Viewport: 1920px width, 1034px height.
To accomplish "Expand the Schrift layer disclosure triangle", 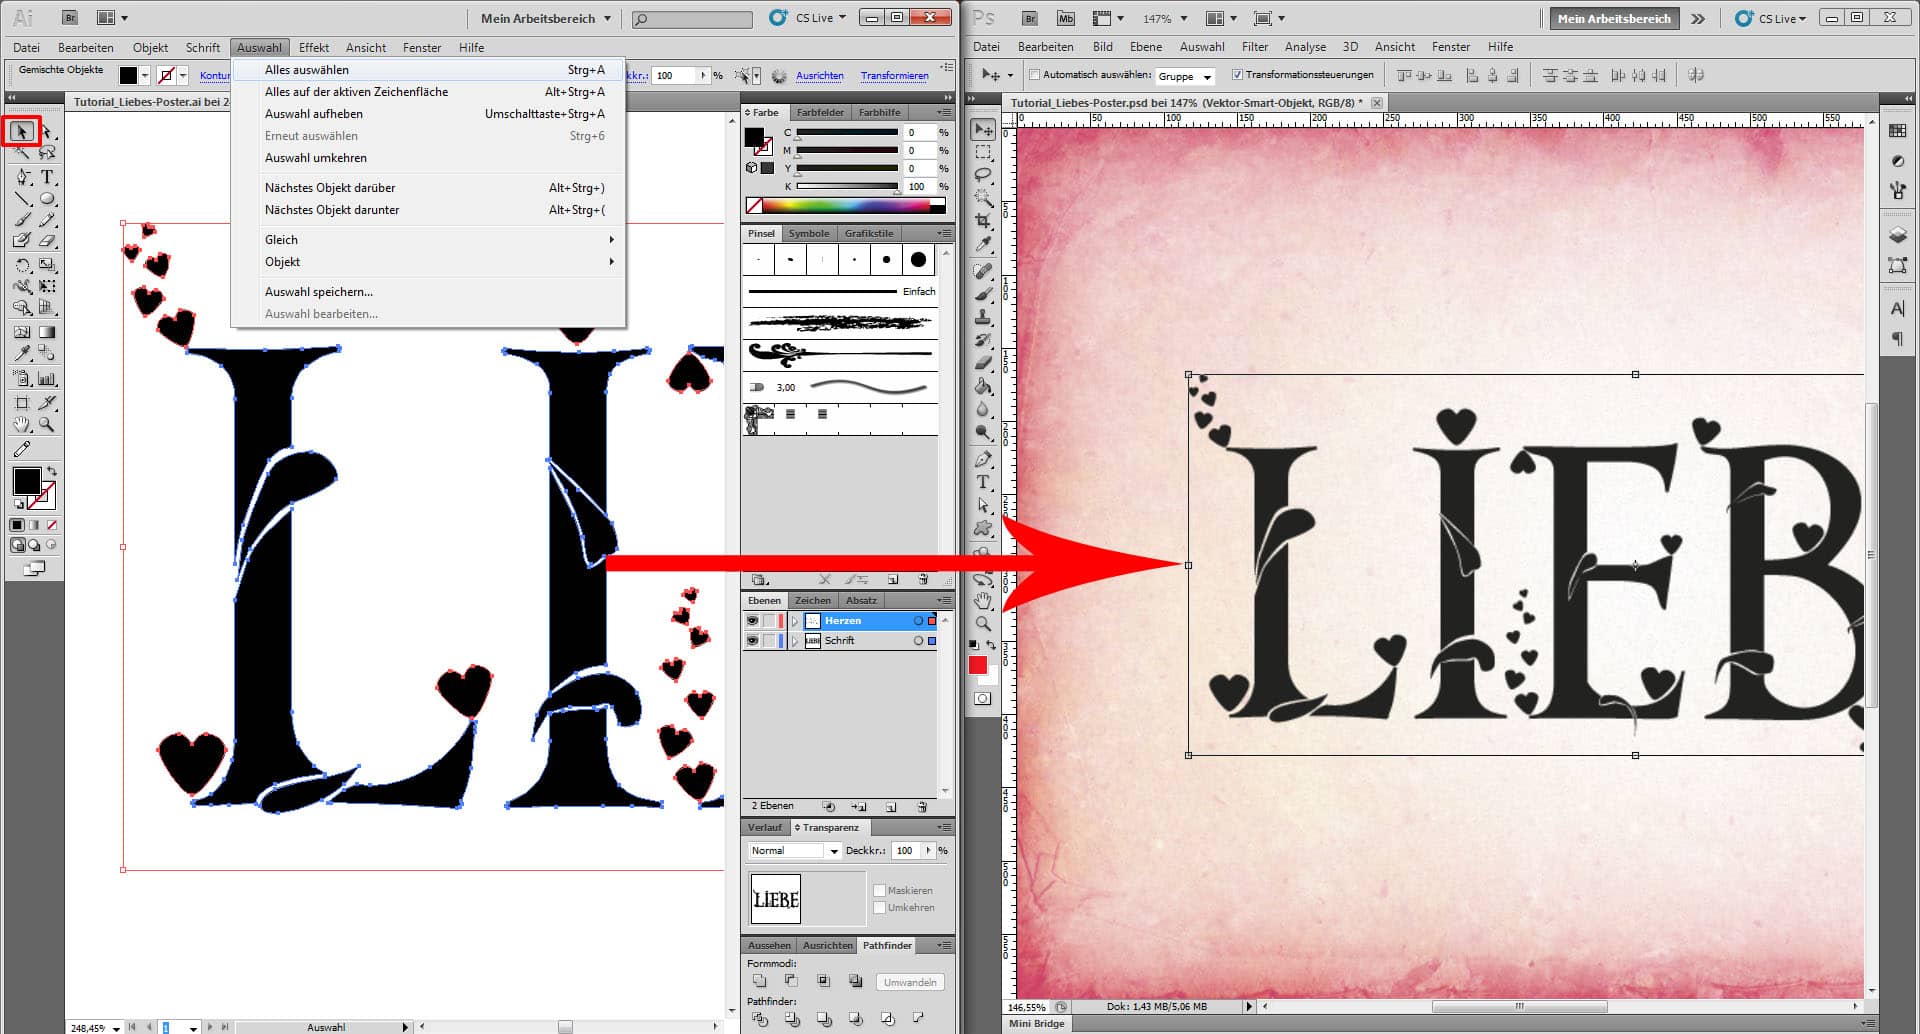I will [795, 641].
